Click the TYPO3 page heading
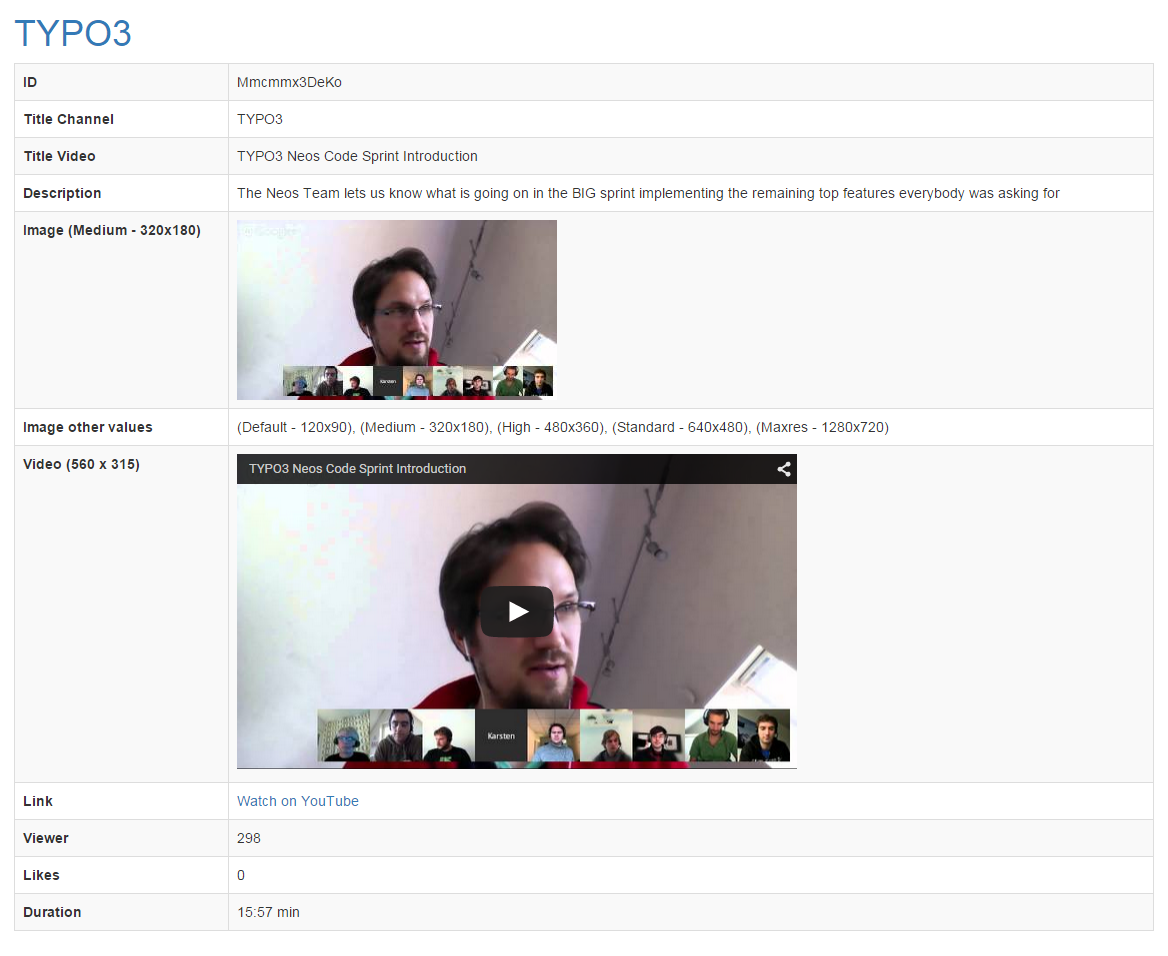The width and height of the screenshot is (1168, 956). tap(73, 33)
